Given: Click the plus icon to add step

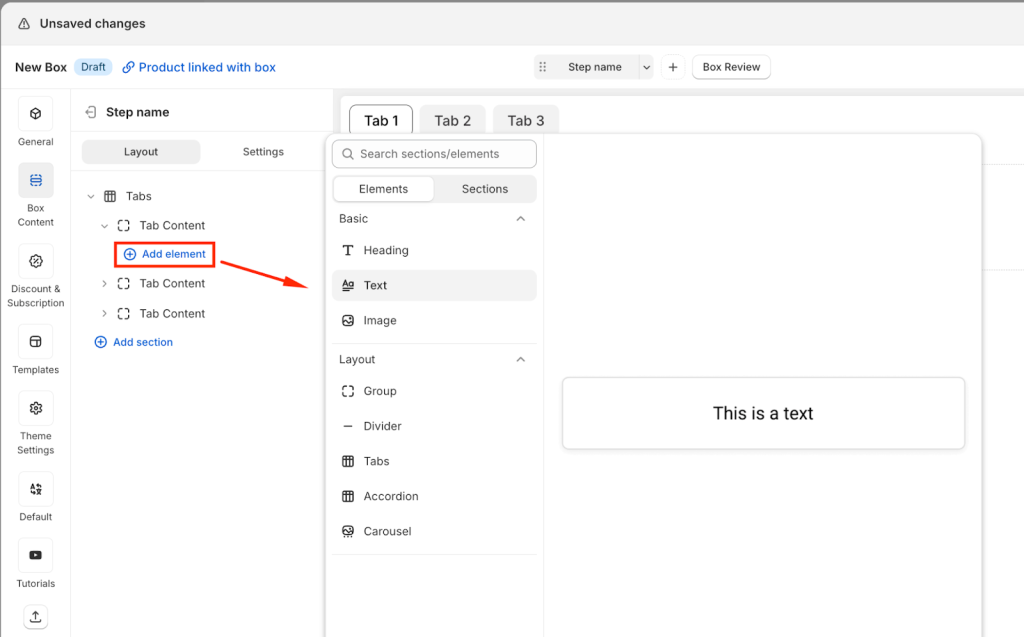Looking at the screenshot, I should coord(673,67).
